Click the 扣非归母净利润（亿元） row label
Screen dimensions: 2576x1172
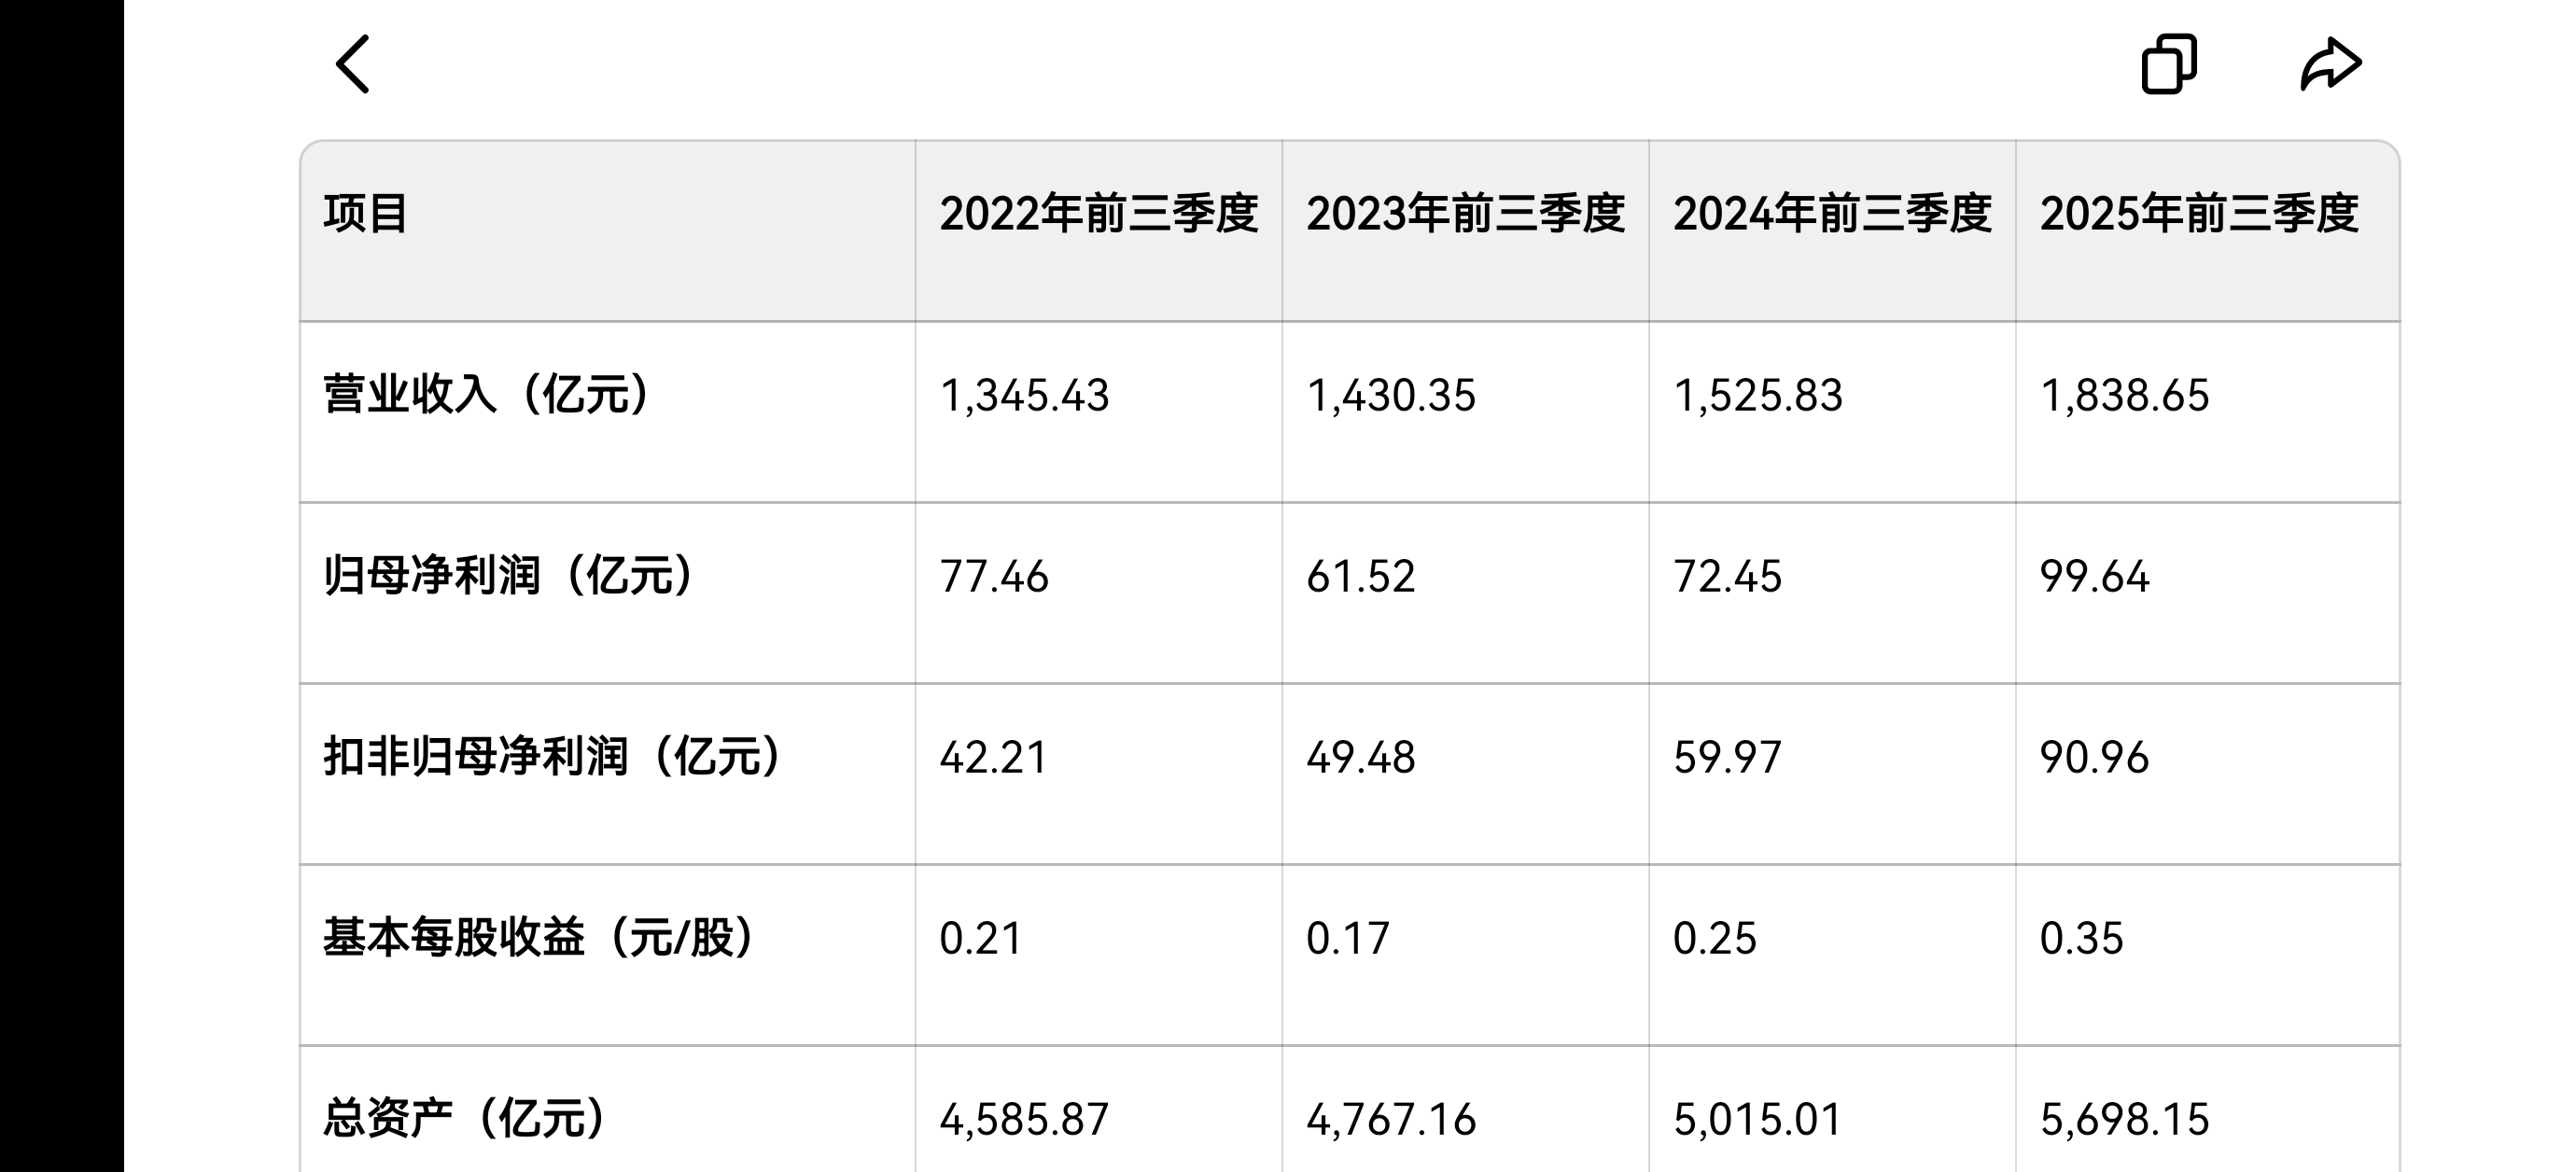point(553,756)
